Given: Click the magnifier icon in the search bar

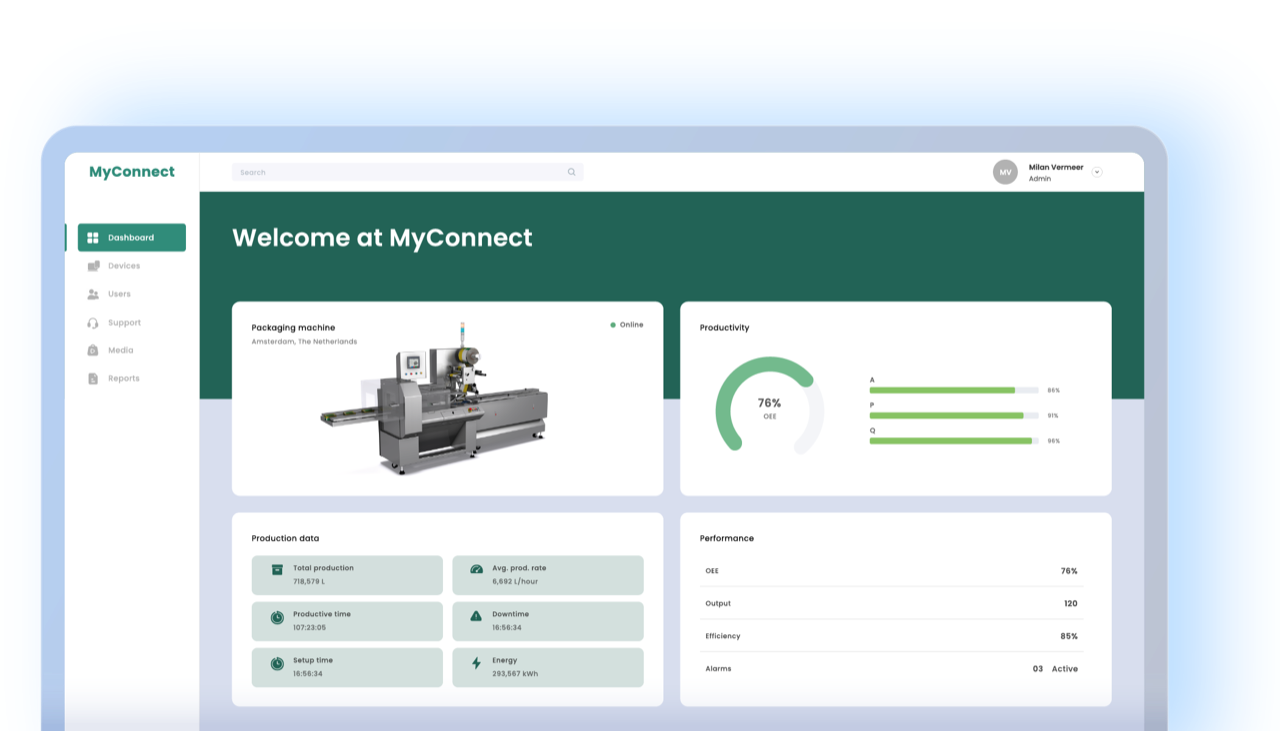Looking at the screenshot, I should [x=571, y=171].
